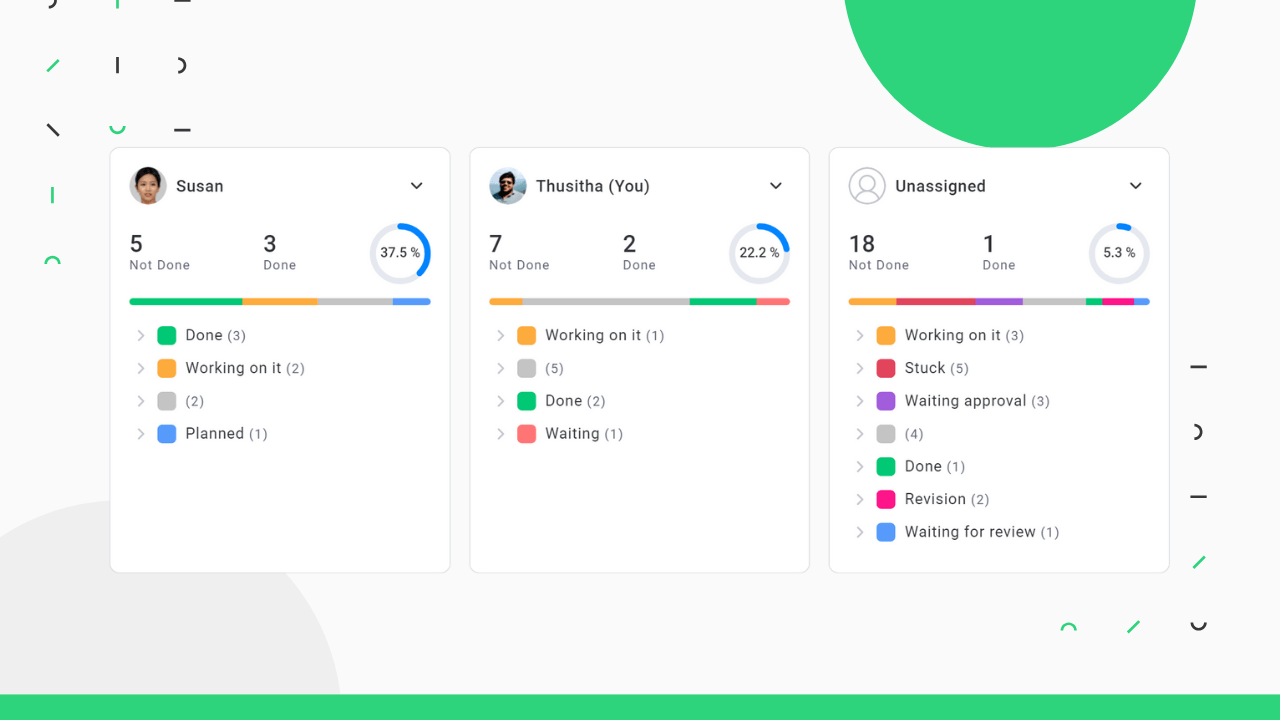
Task: Expand Unassigned Waiting for review (1) group
Action: pos(860,532)
